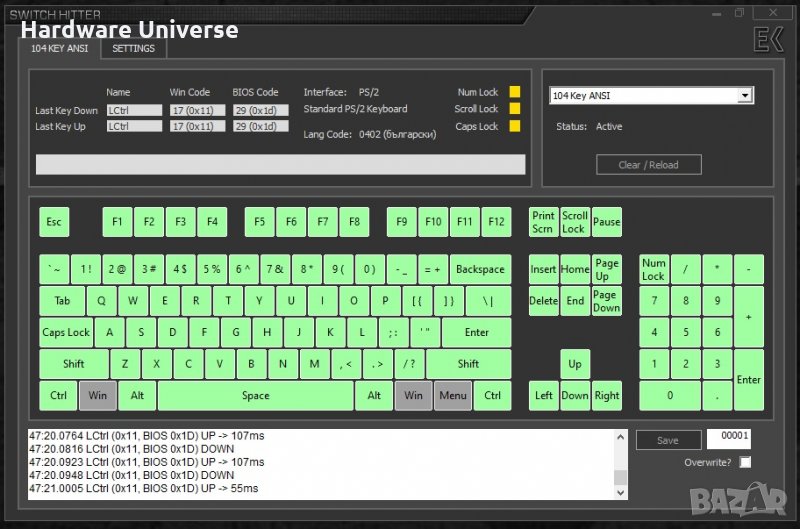Click the Num Lock yellow indicator
The image size is (800, 529).
click(515, 92)
